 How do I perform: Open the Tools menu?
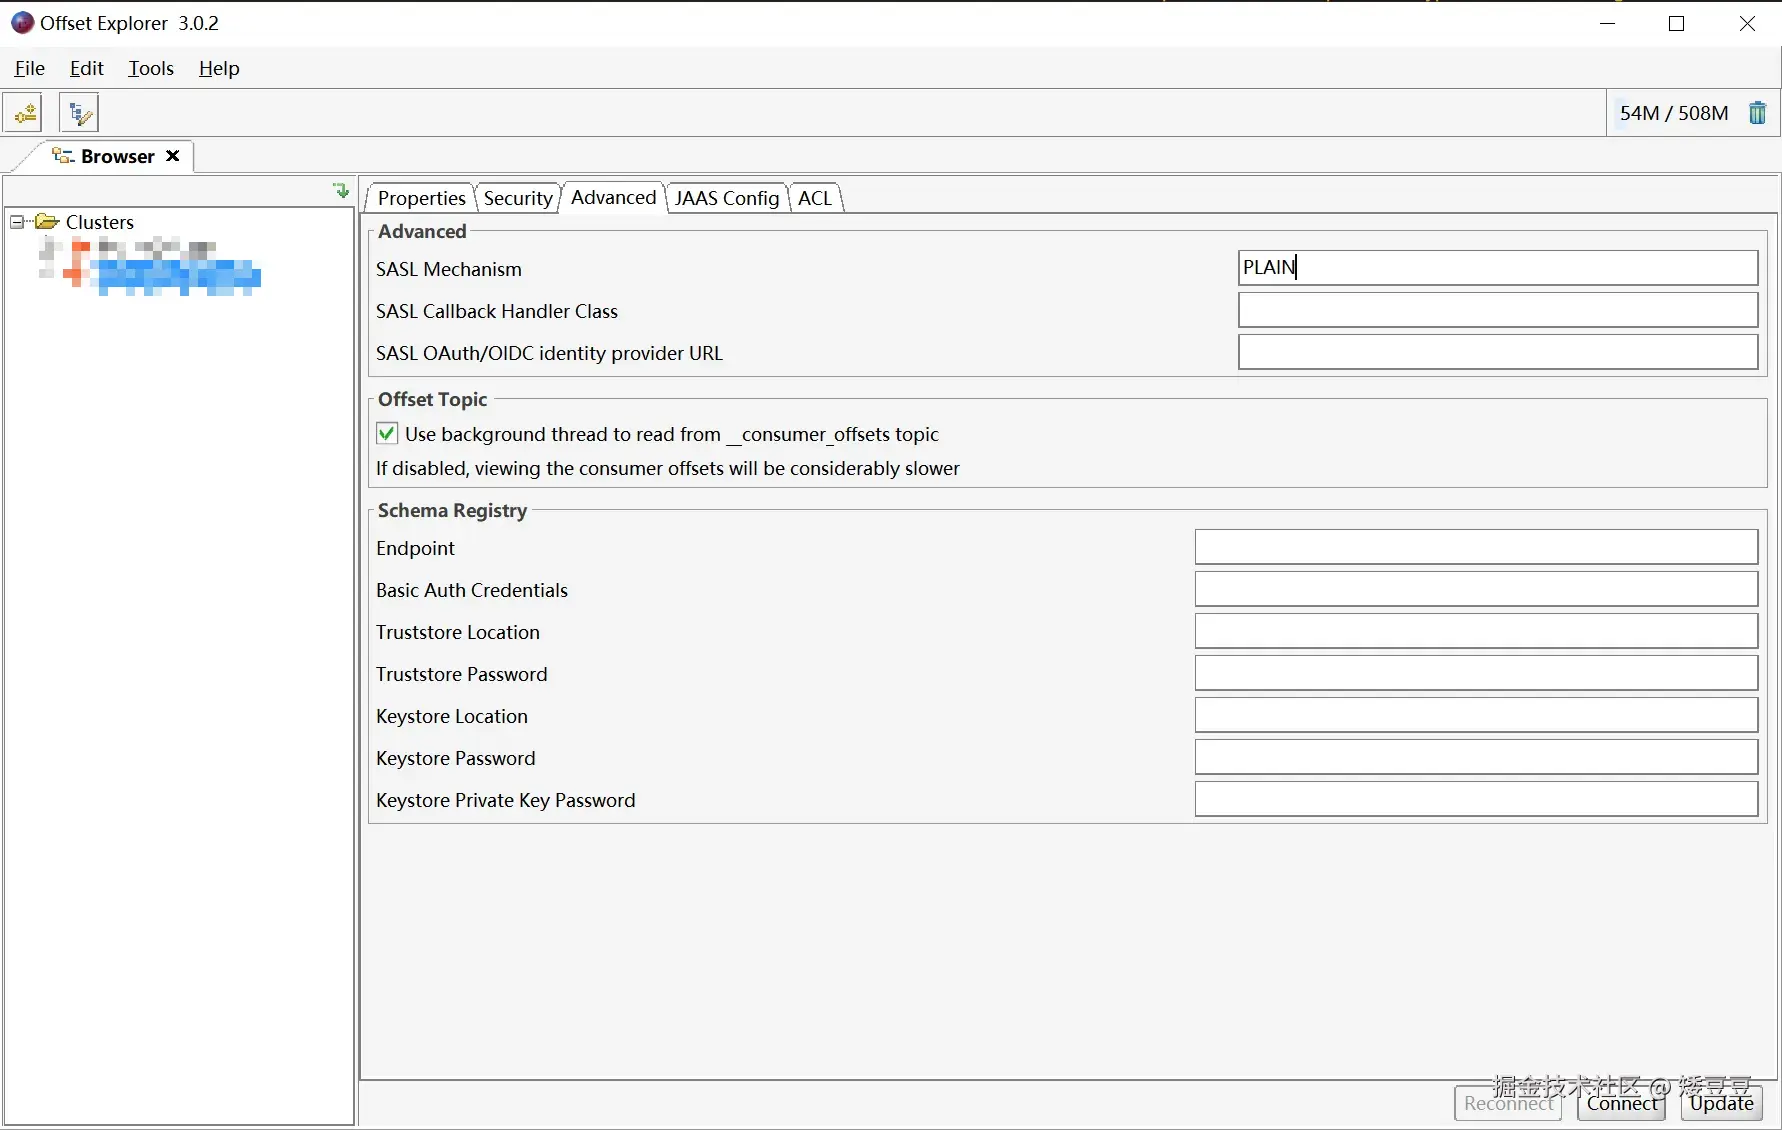[x=151, y=68]
